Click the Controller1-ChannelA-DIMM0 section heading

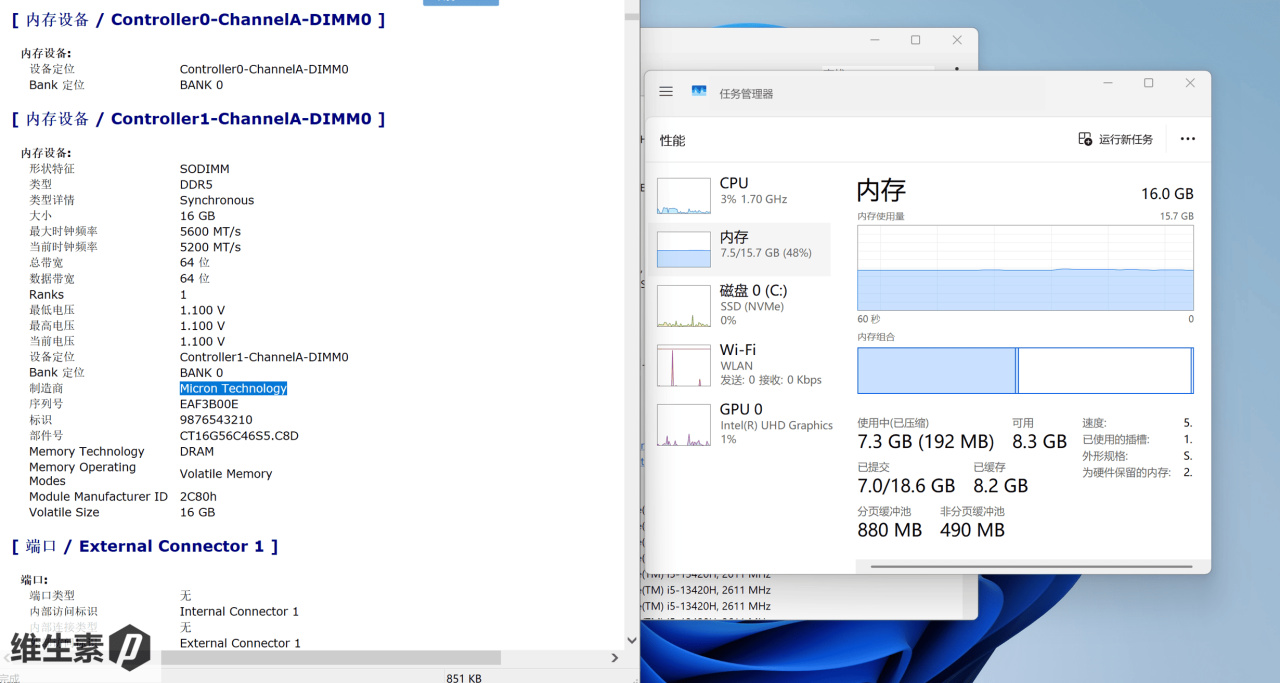198,119
